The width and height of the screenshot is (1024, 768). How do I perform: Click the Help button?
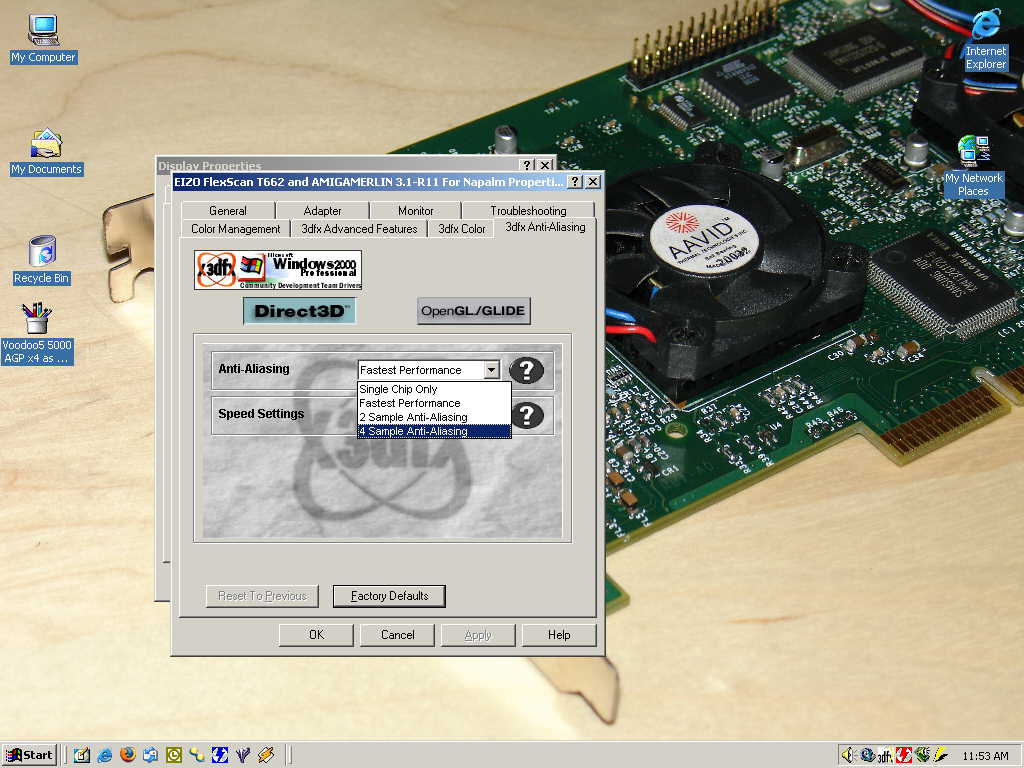pyautogui.click(x=559, y=635)
